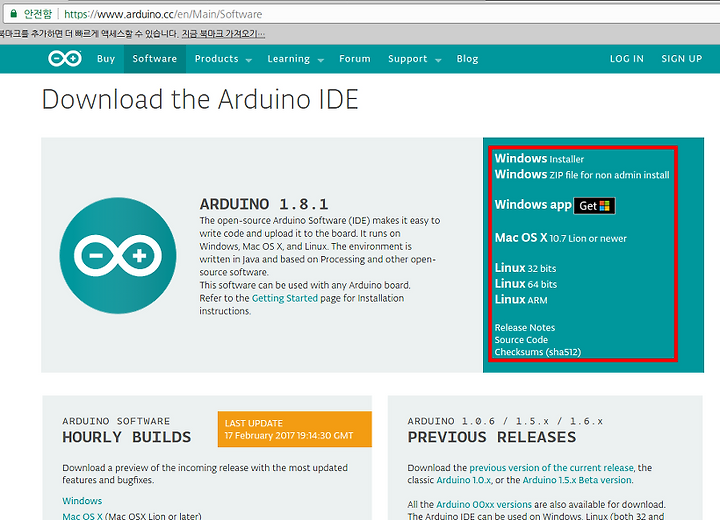The width and height of the screenshot is (720, 520).
Task: Open the Products menu
Action: coord(216,59)
